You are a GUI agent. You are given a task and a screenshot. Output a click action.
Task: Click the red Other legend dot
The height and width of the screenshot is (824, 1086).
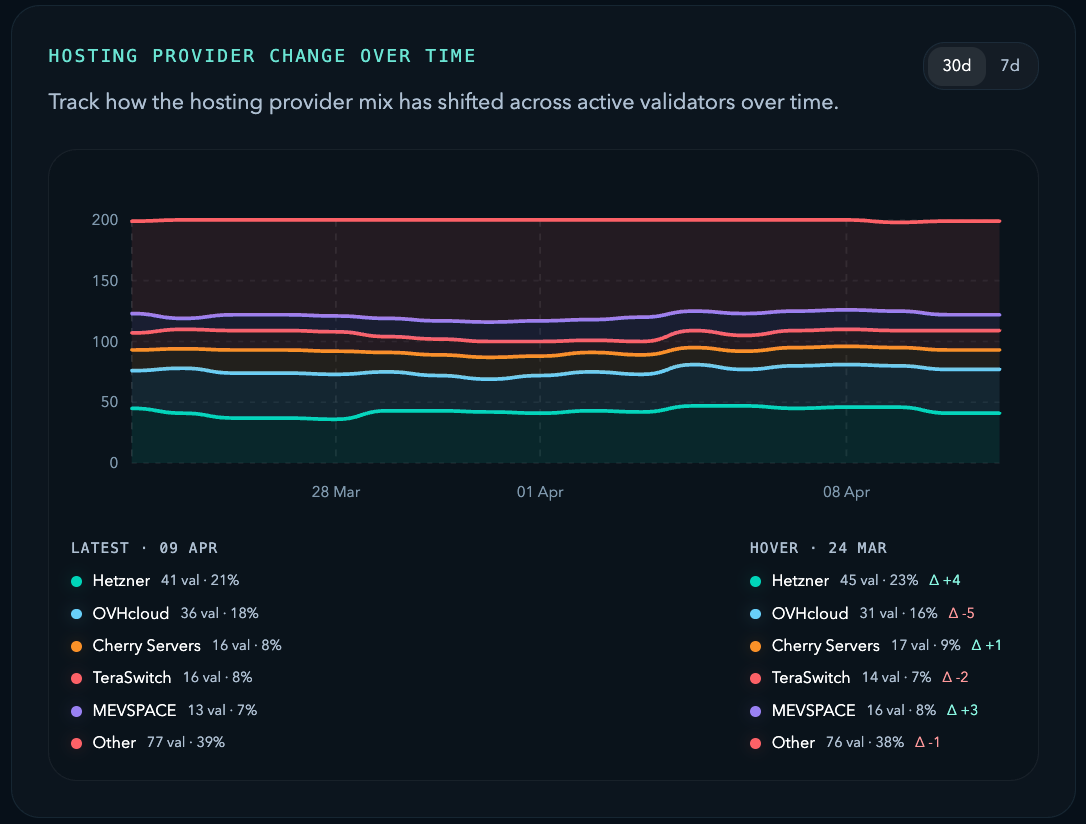point(75,743)
